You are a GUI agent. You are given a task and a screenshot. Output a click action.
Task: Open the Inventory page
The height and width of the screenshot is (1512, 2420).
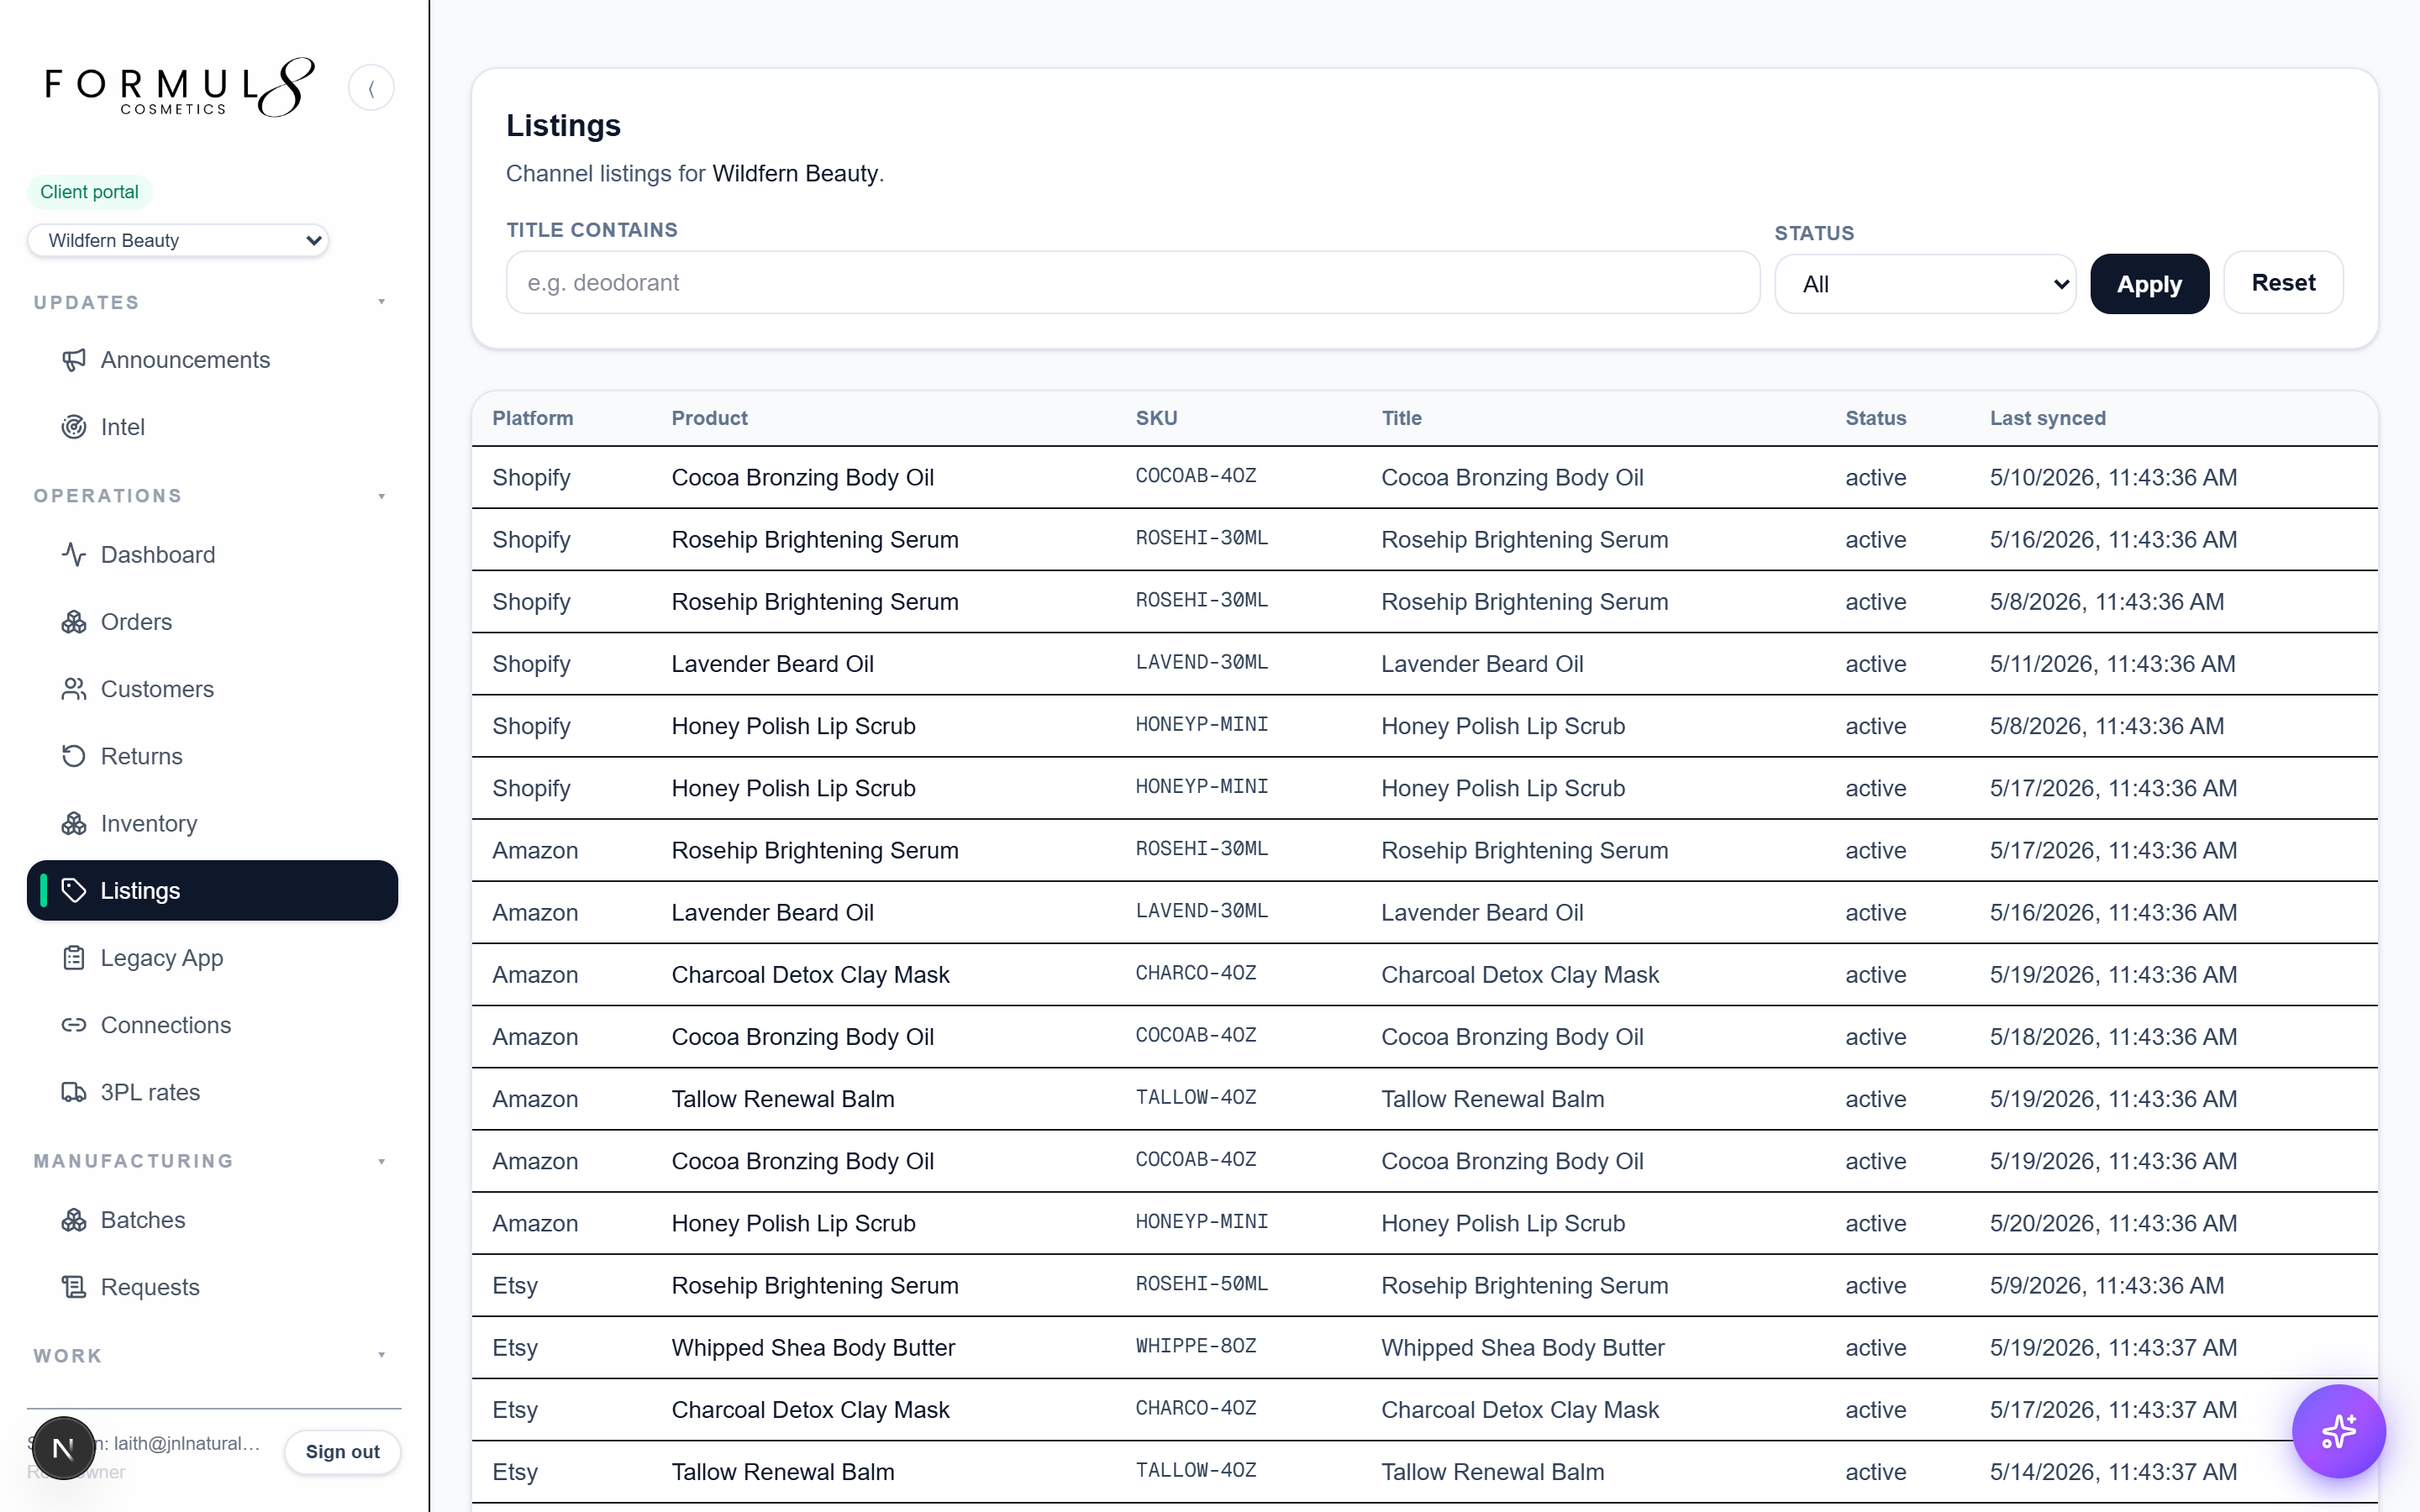click(212, 823)
